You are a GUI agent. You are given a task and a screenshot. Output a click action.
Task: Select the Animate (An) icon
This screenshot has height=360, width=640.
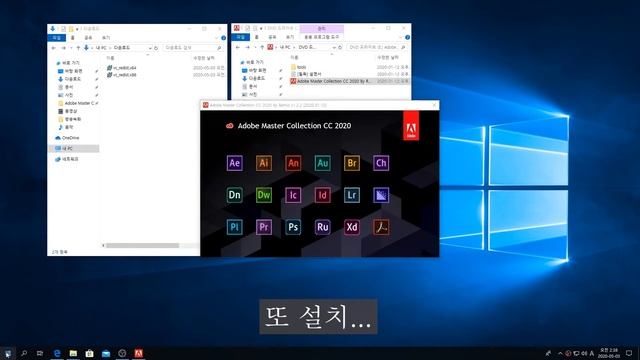[293, 163]
